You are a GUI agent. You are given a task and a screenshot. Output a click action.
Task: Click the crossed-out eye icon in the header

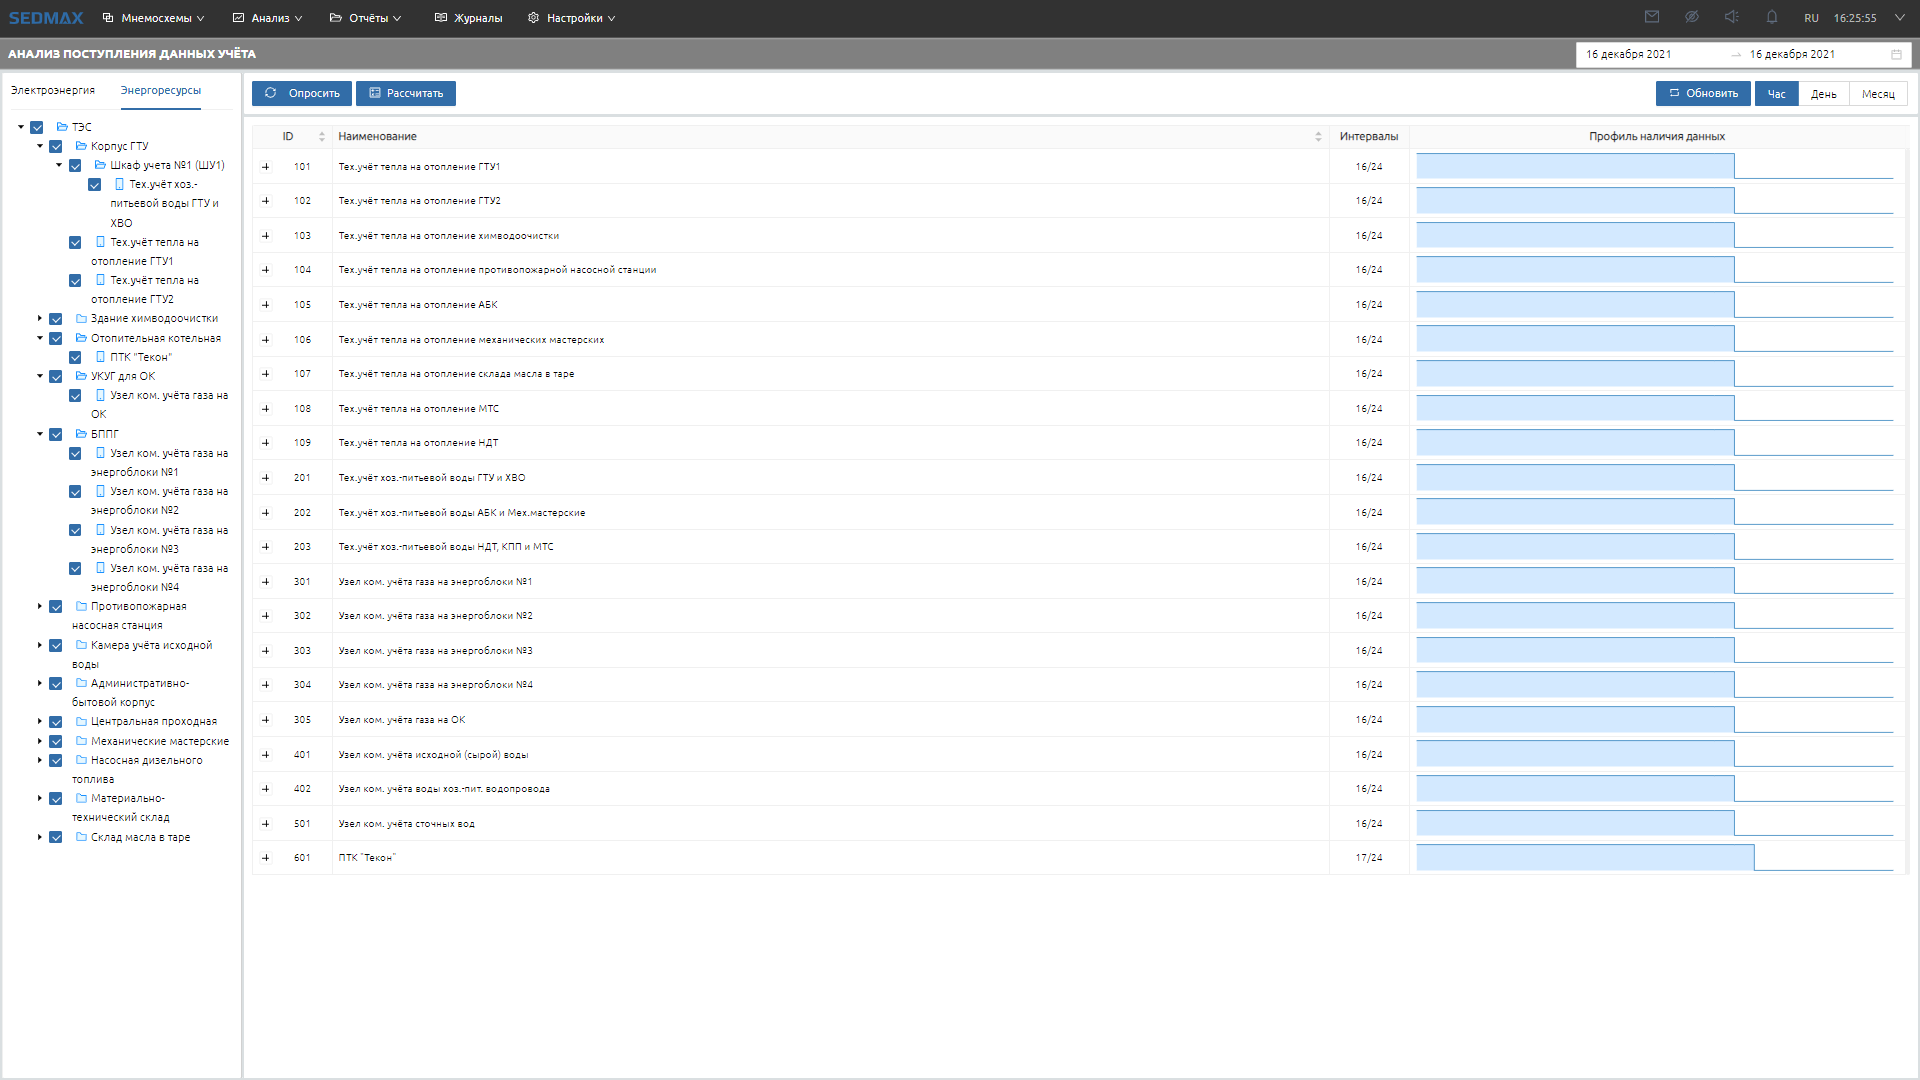(x=1692, y=17)
